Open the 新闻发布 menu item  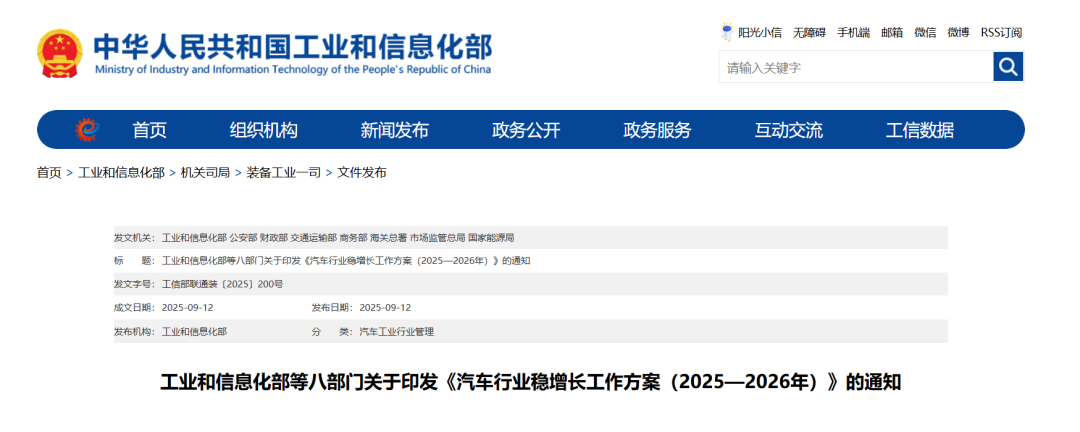(395, 130)
